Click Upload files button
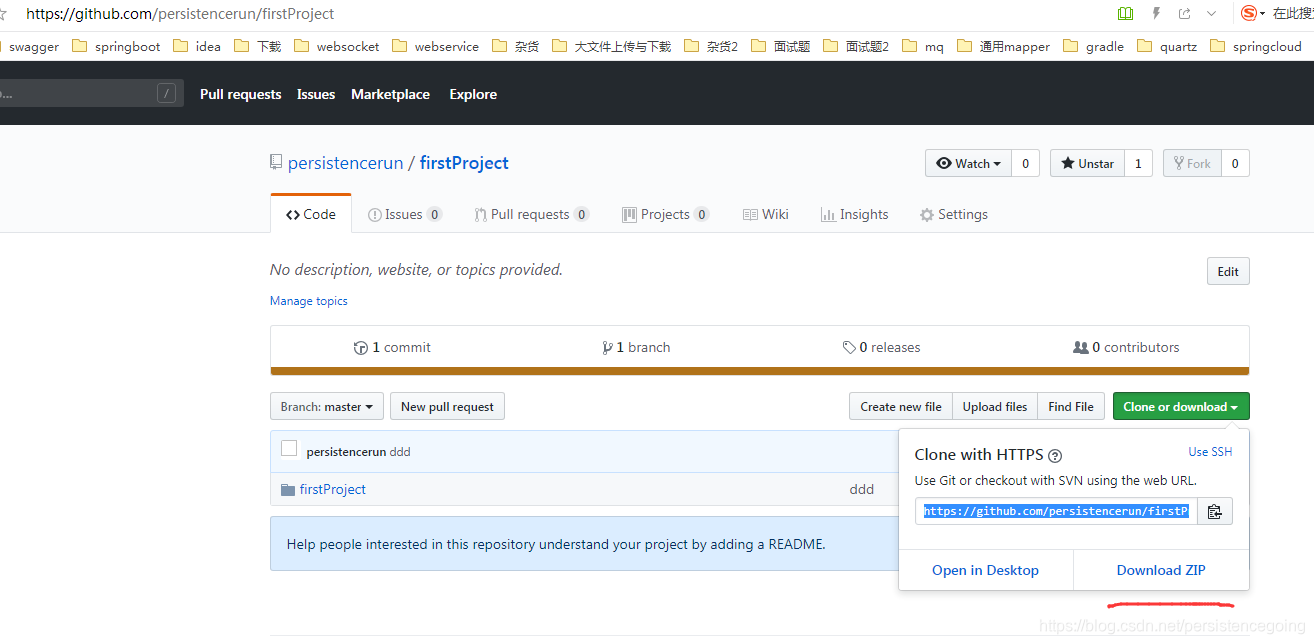This screenshot has width=1314, height=644. click(995, 406)
